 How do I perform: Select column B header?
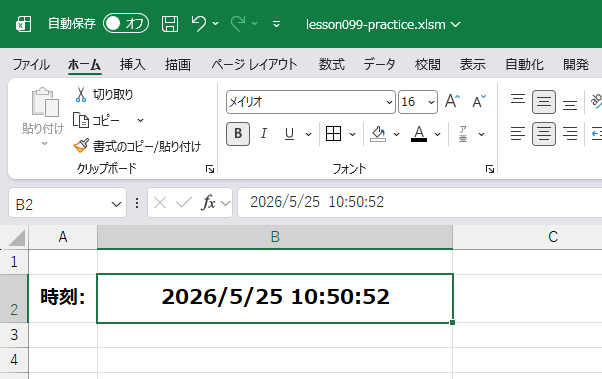(275, 237)
